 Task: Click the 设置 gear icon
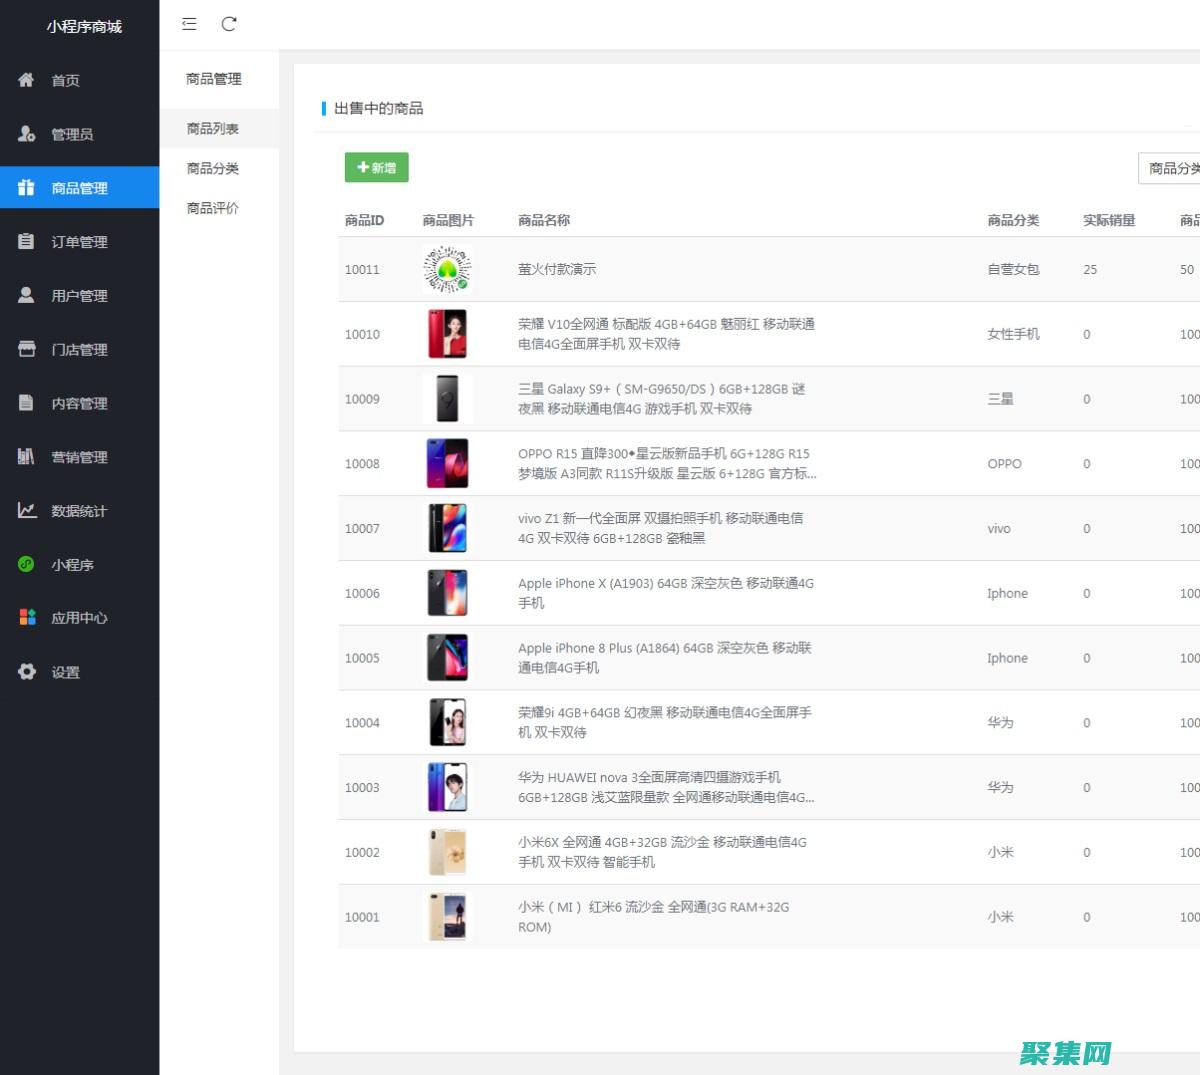27,672
